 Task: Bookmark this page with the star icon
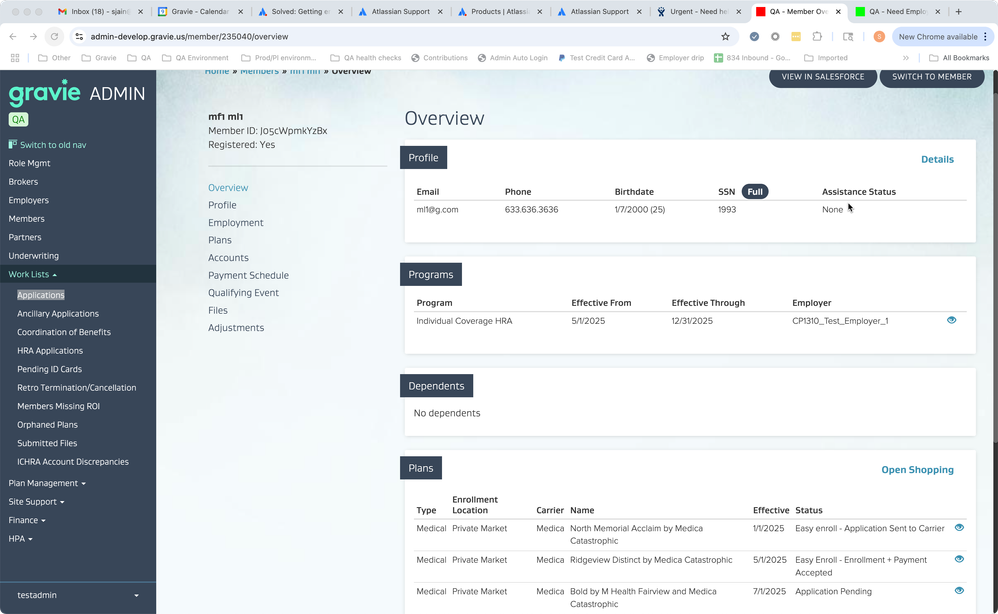pos(725,37)
